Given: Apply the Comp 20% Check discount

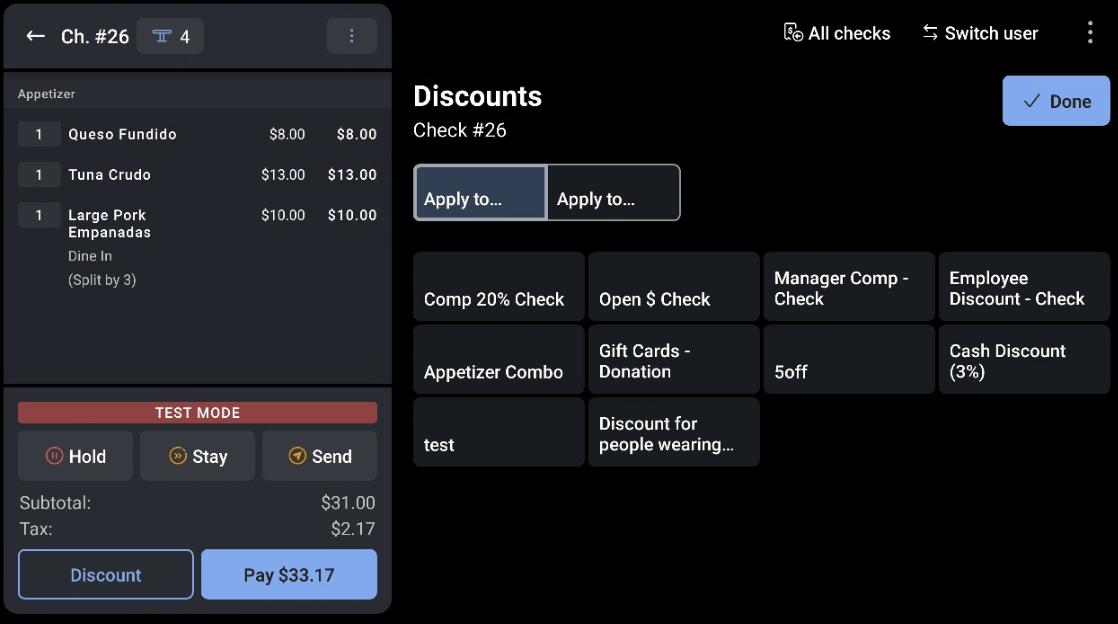Looking at the screenshot, I should click(x=498, y=286).
